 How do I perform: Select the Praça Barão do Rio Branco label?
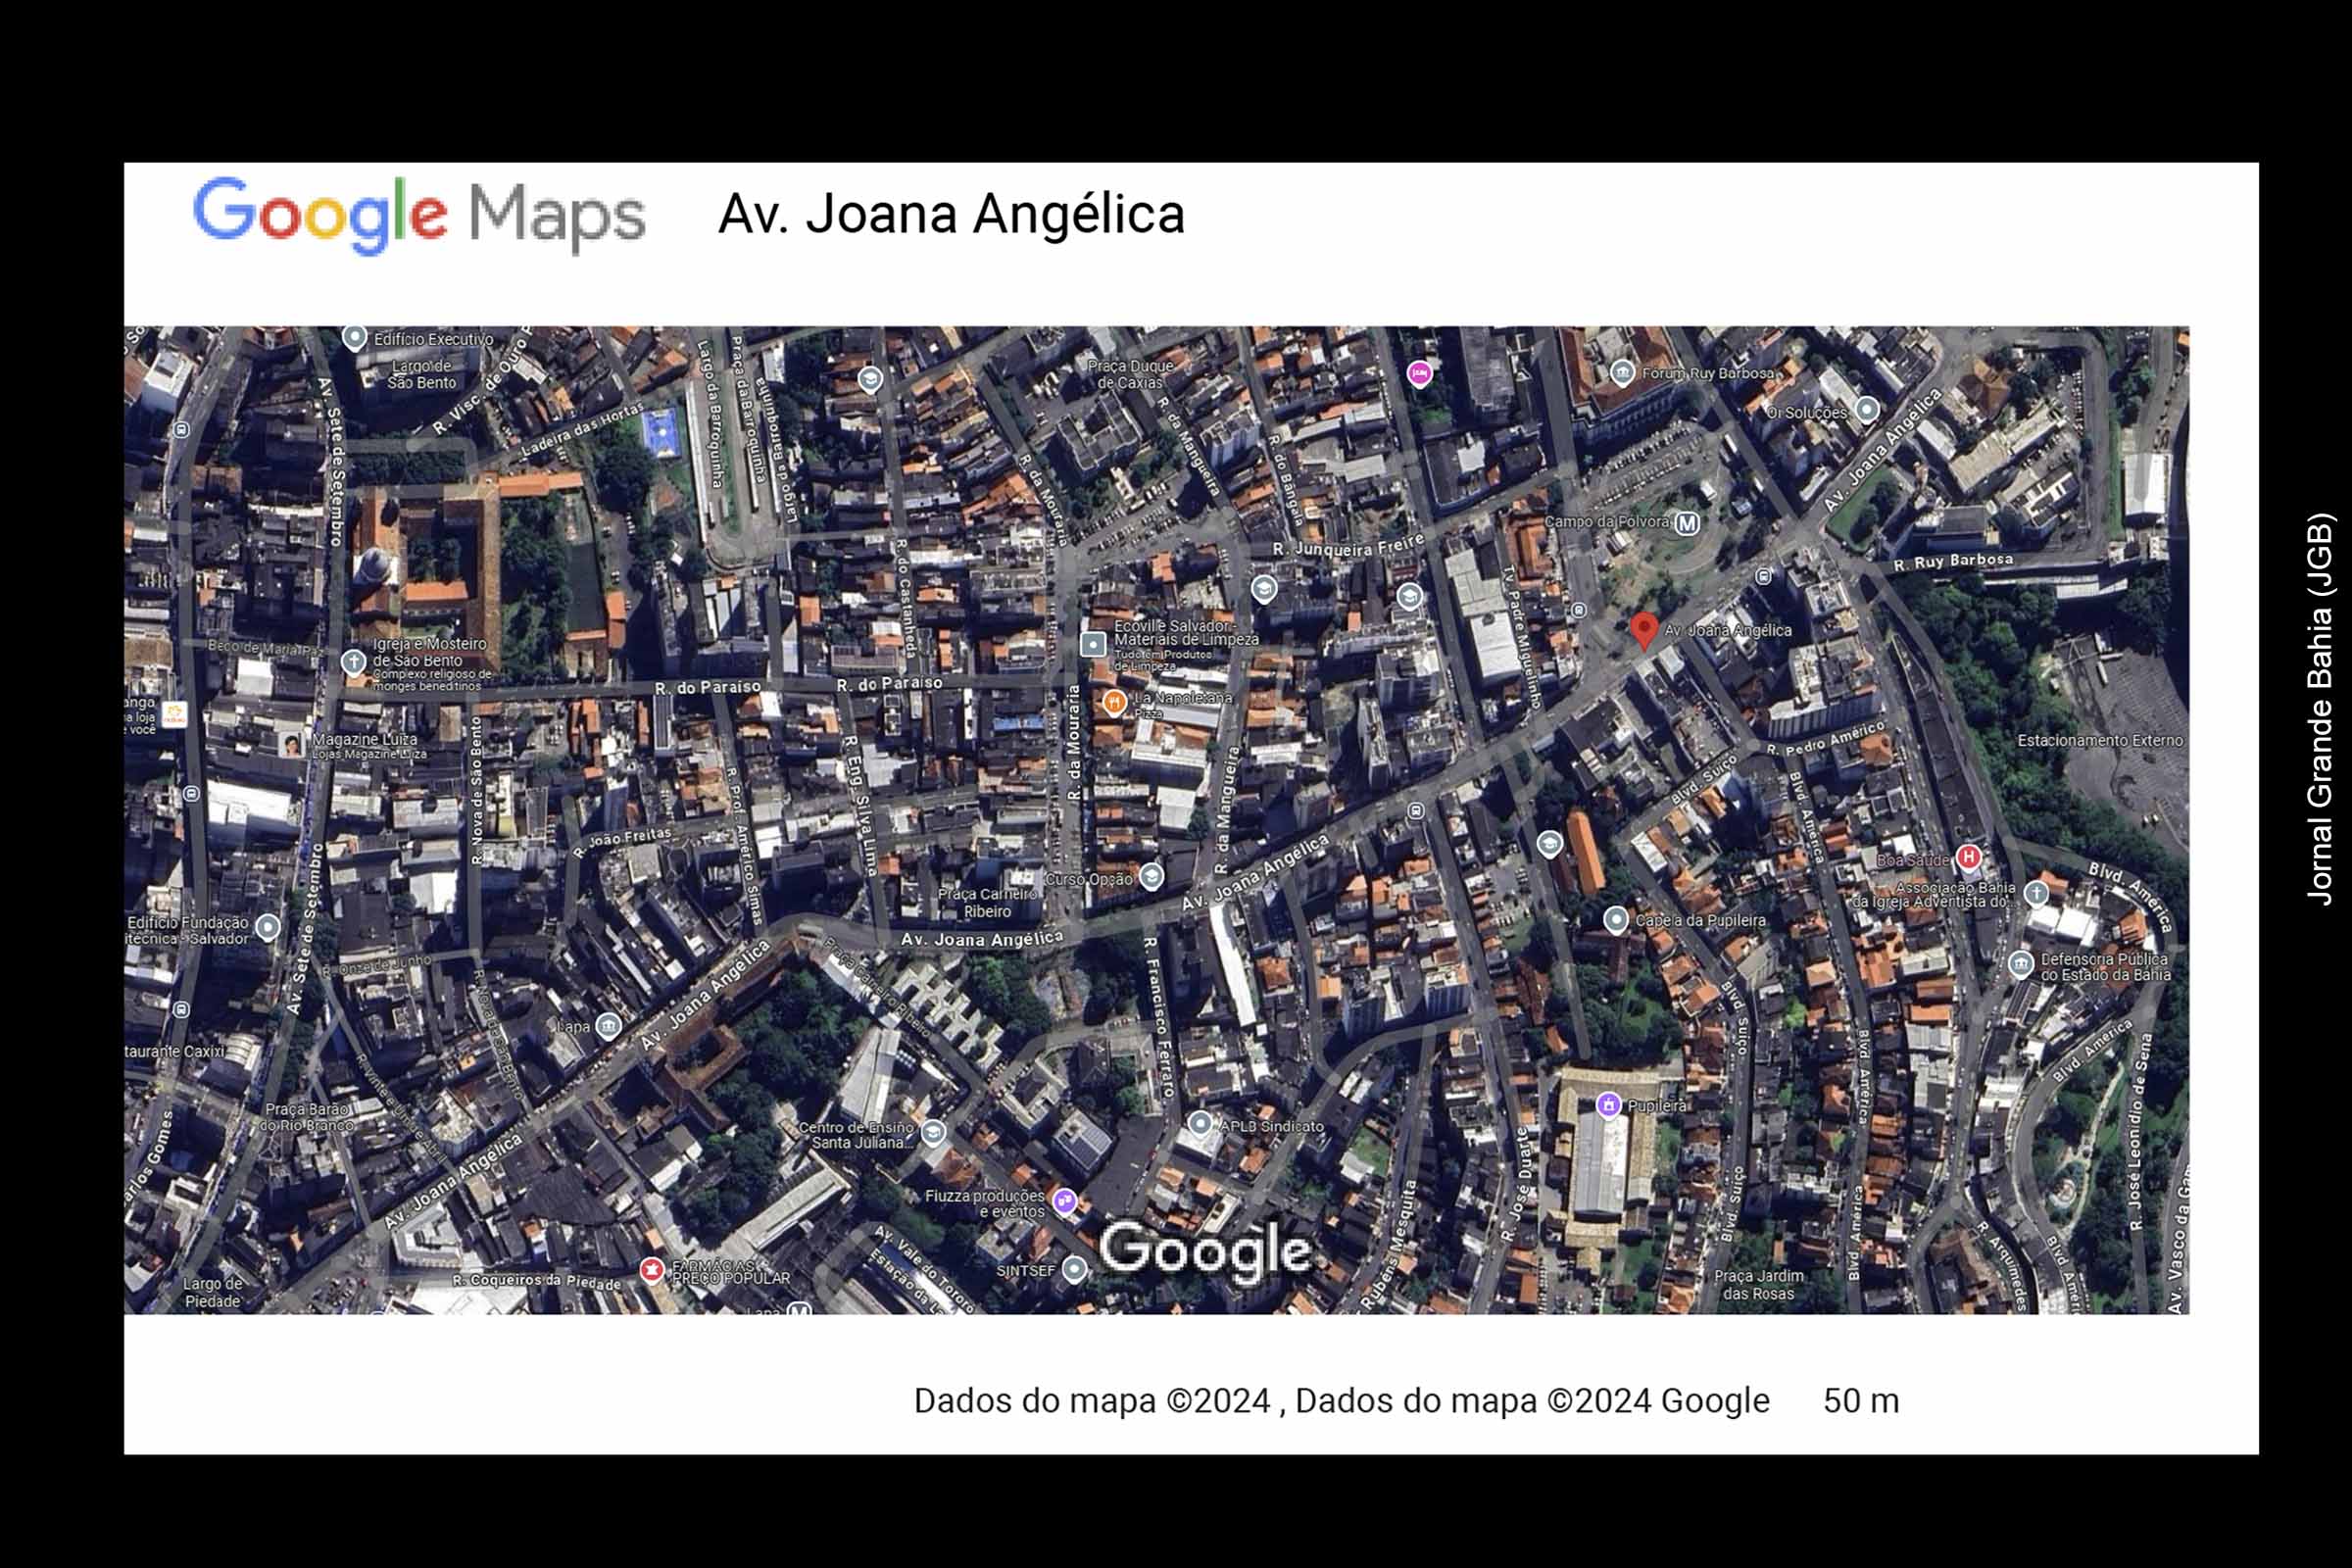307,1117
